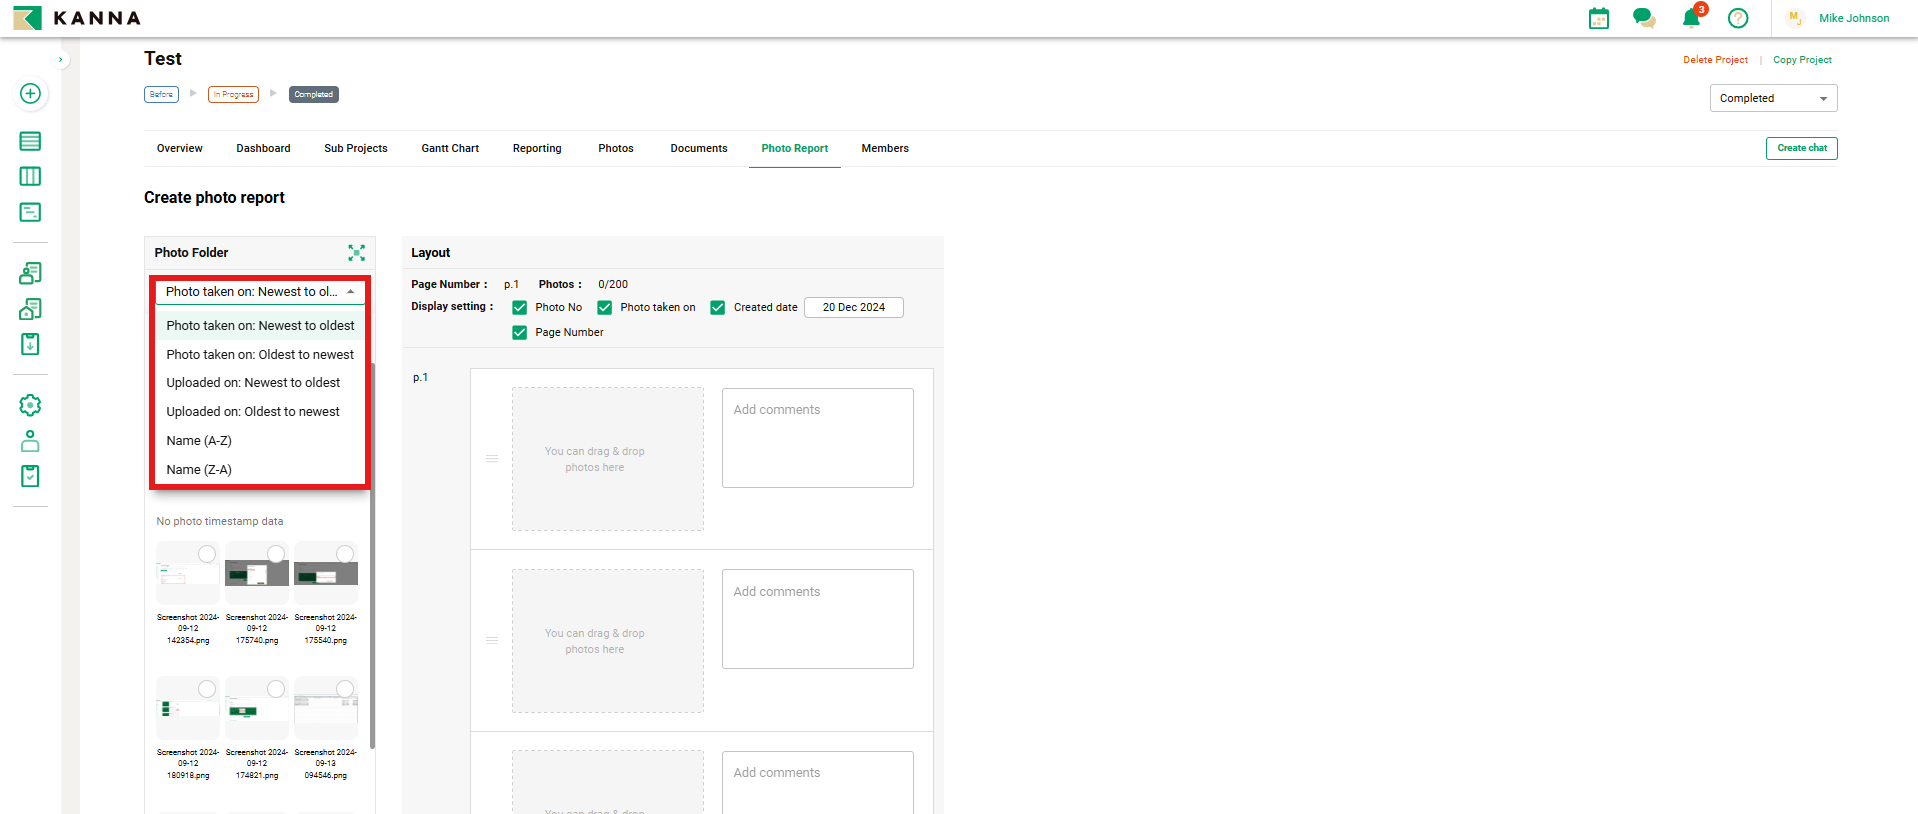Select Uploaded on: Newest to oldest option

(x=253, y=383)
